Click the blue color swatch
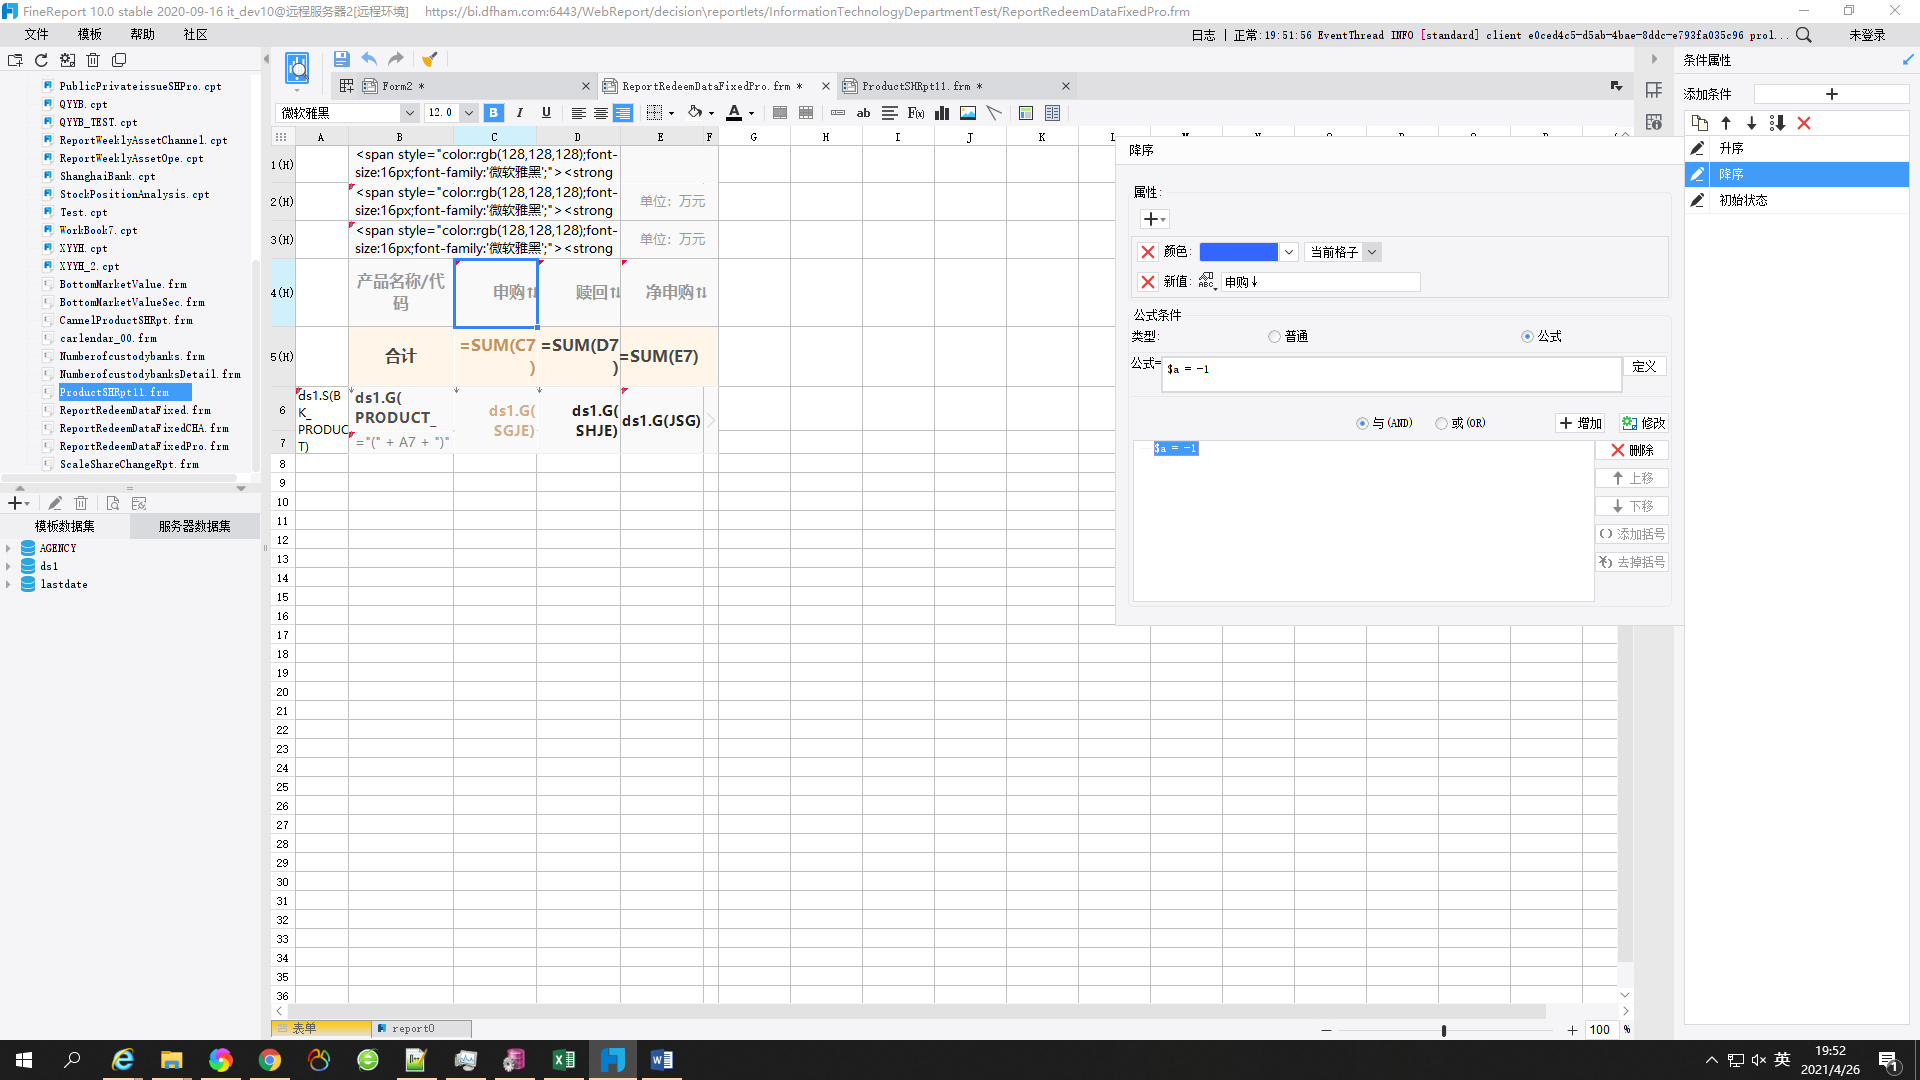 [1238, 252]
